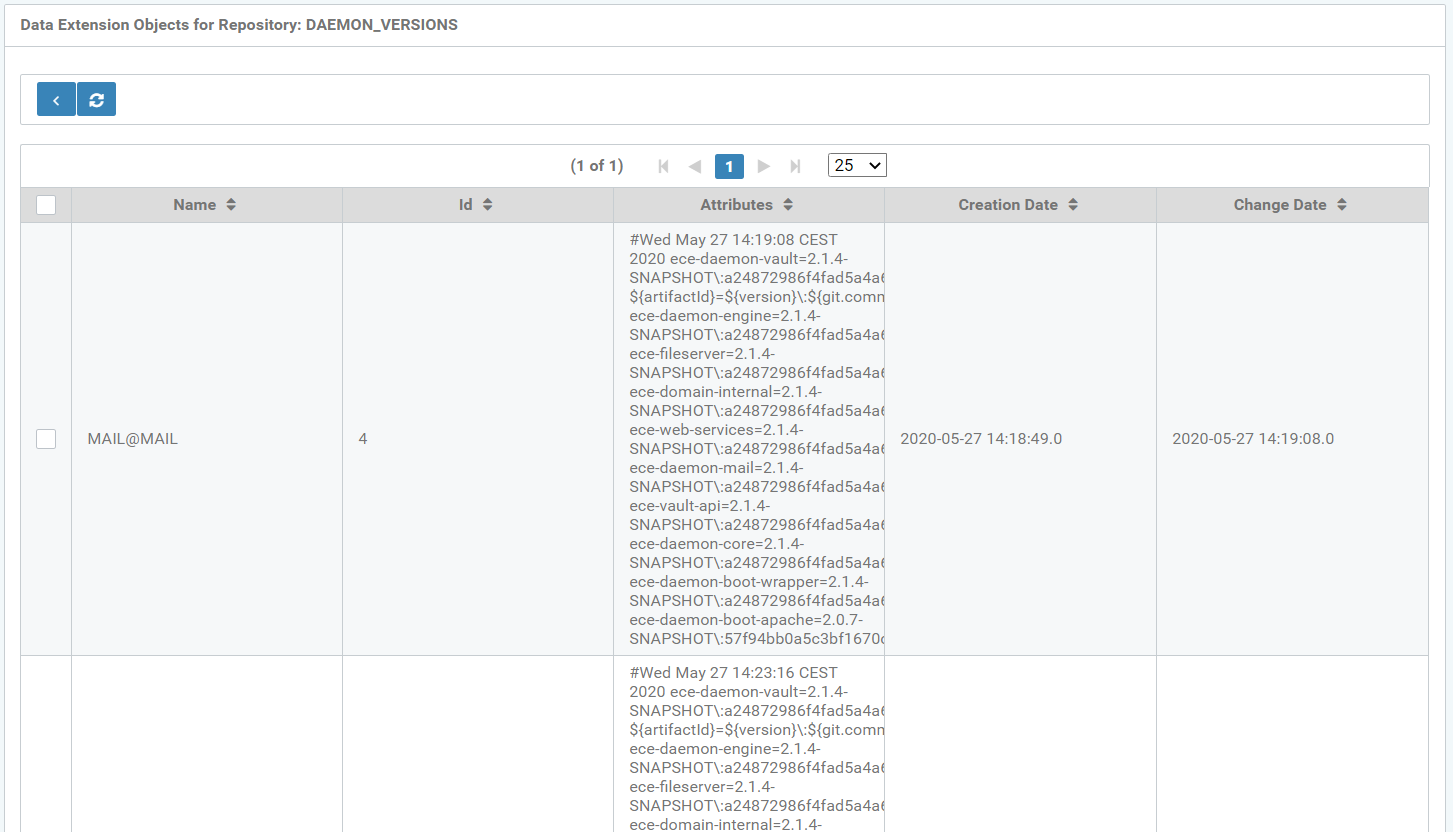This screenshot has width=1453, height=832.
Task: Check the MAIL@MAIL row checkbox
Action: click(46, 439)
